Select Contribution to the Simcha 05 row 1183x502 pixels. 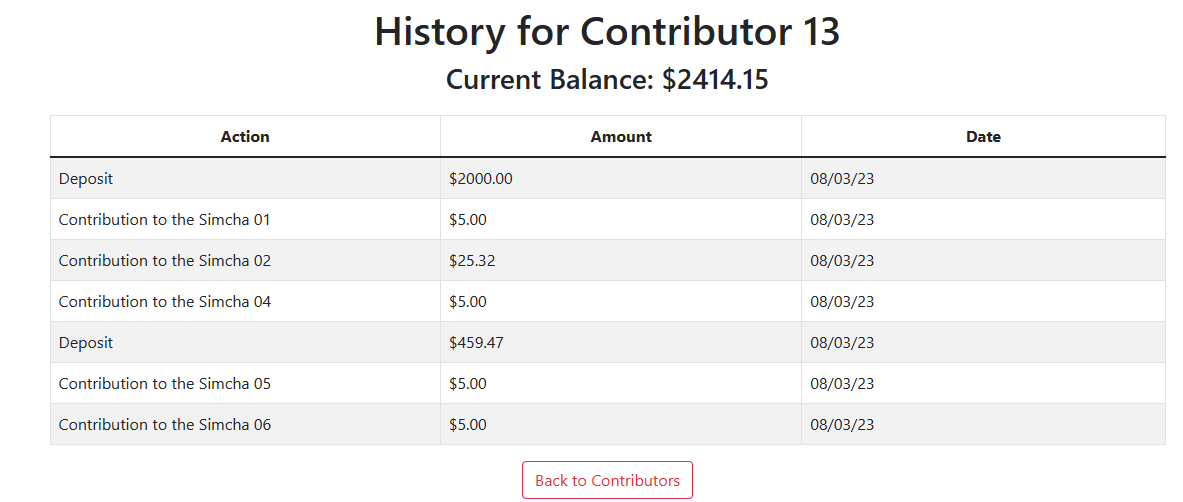coord(608,383)
